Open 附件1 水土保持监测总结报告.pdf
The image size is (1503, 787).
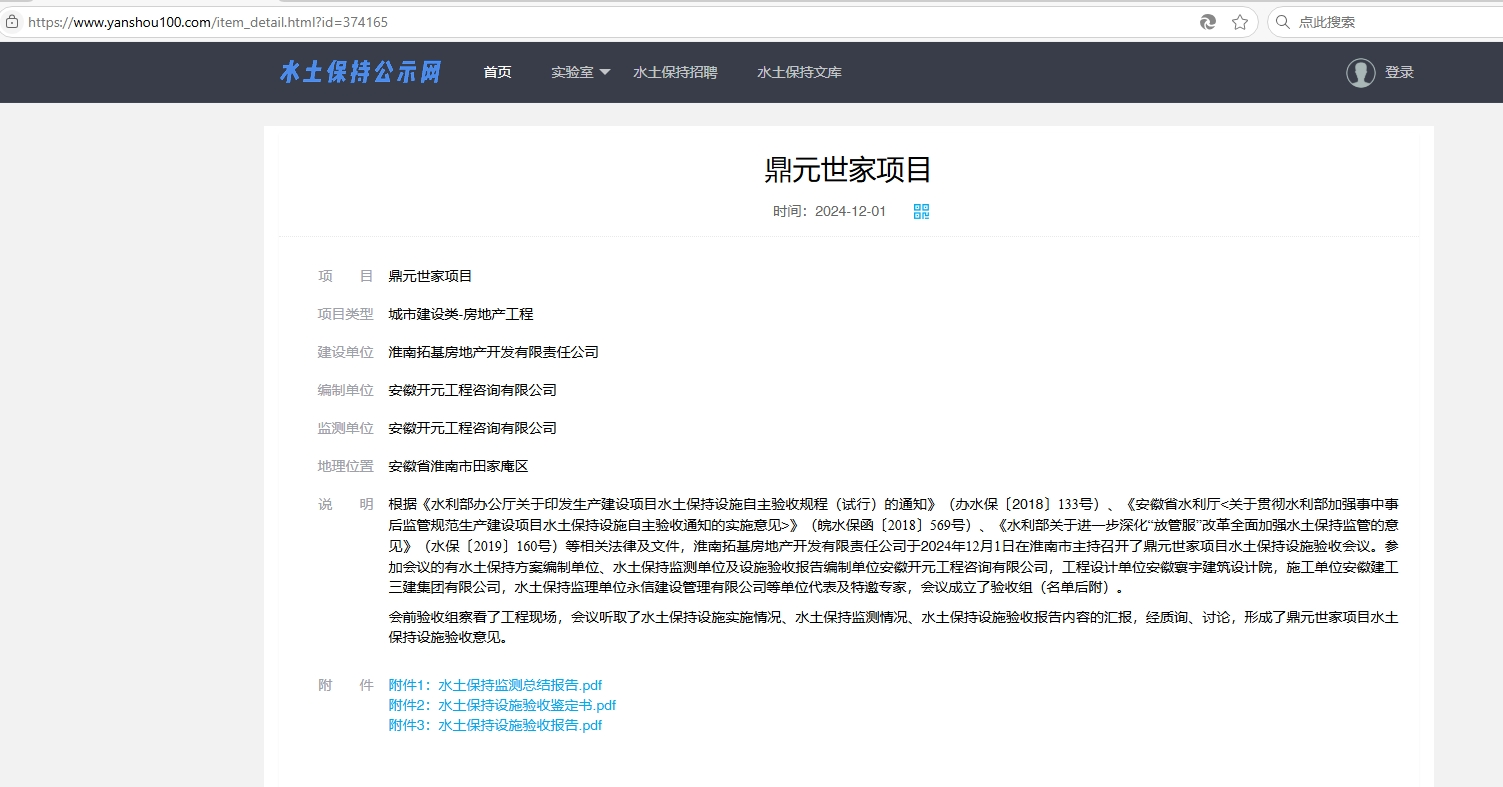(x=495, y=685)
